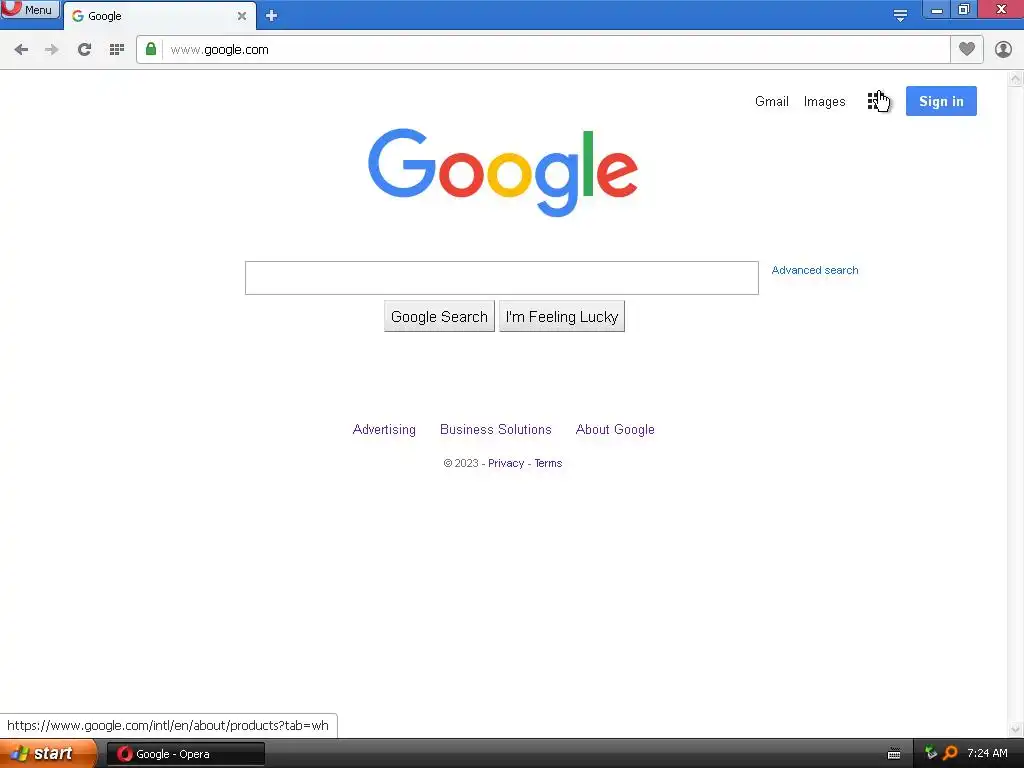Open a new tab with plus icon

(x=272, y=16)
